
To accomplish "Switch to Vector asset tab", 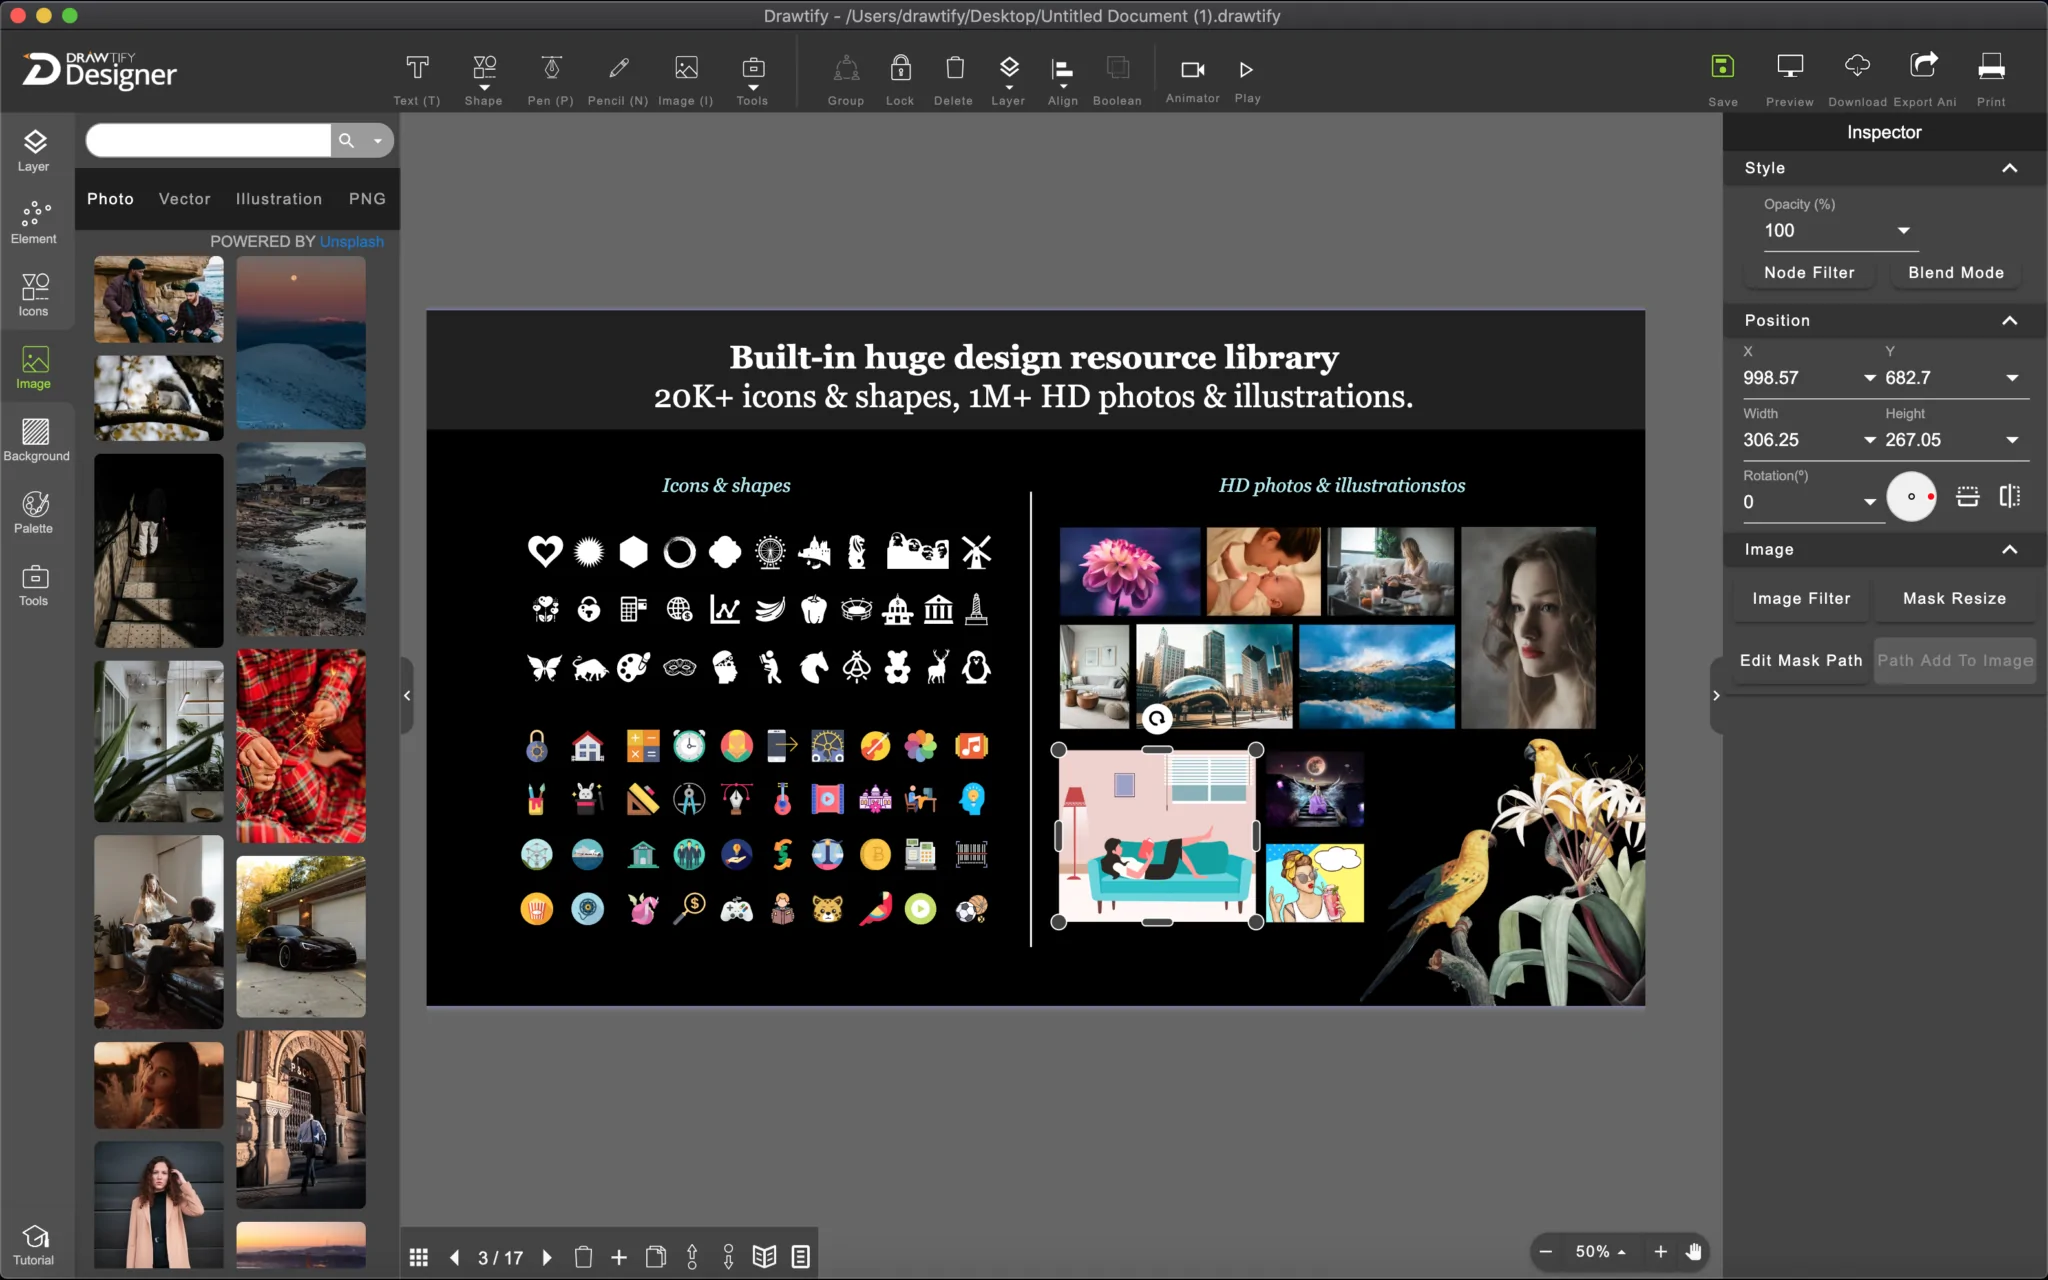I will (x=184, y=198).
